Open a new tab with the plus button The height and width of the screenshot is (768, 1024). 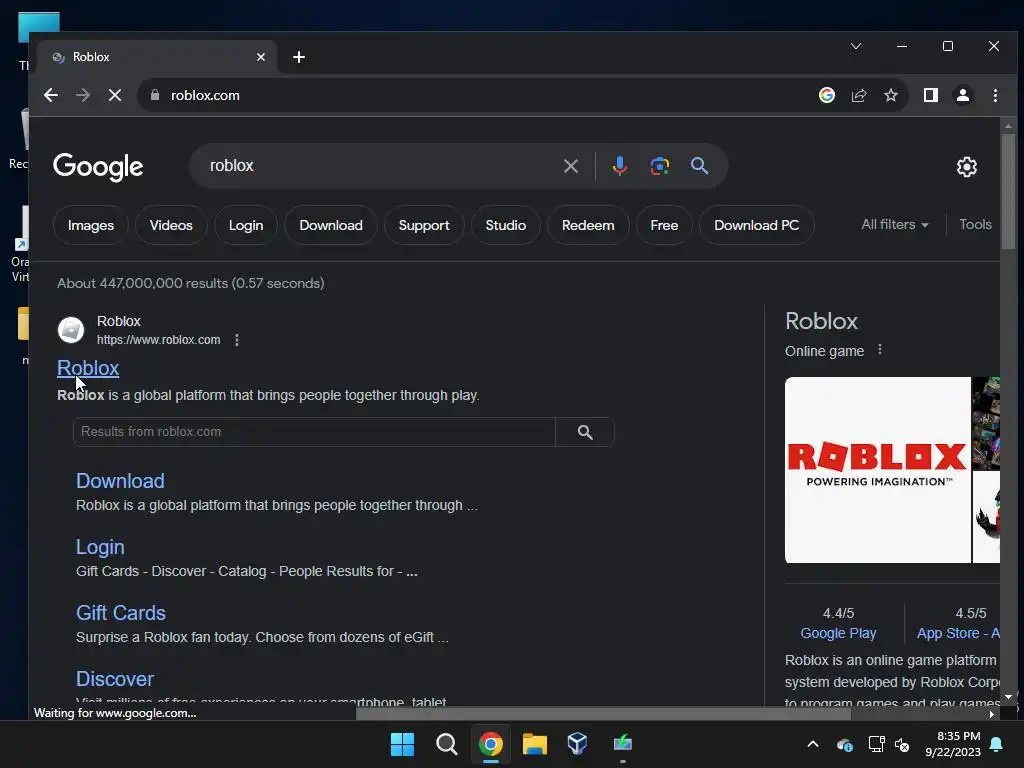(x=299, y=57)
